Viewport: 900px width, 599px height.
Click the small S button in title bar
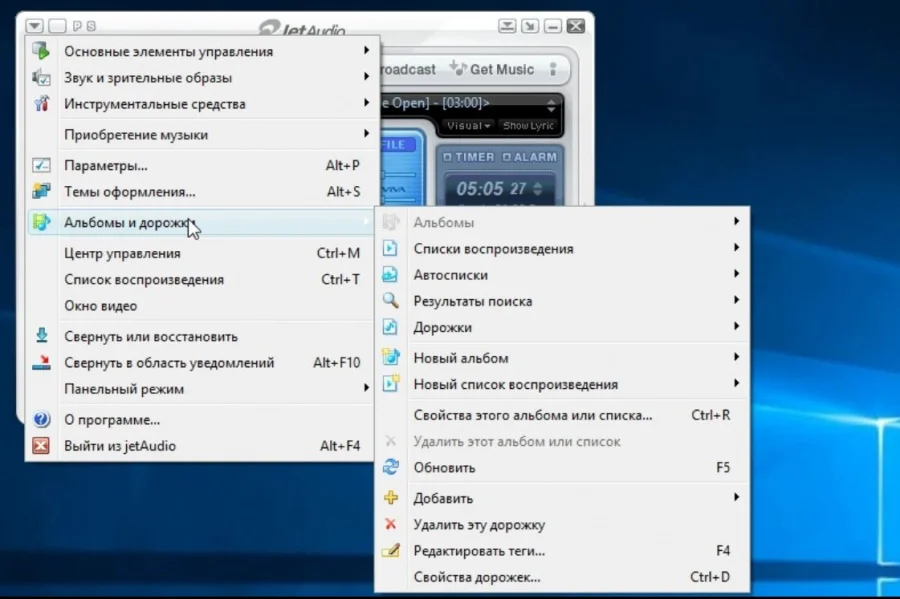point(91,26)
